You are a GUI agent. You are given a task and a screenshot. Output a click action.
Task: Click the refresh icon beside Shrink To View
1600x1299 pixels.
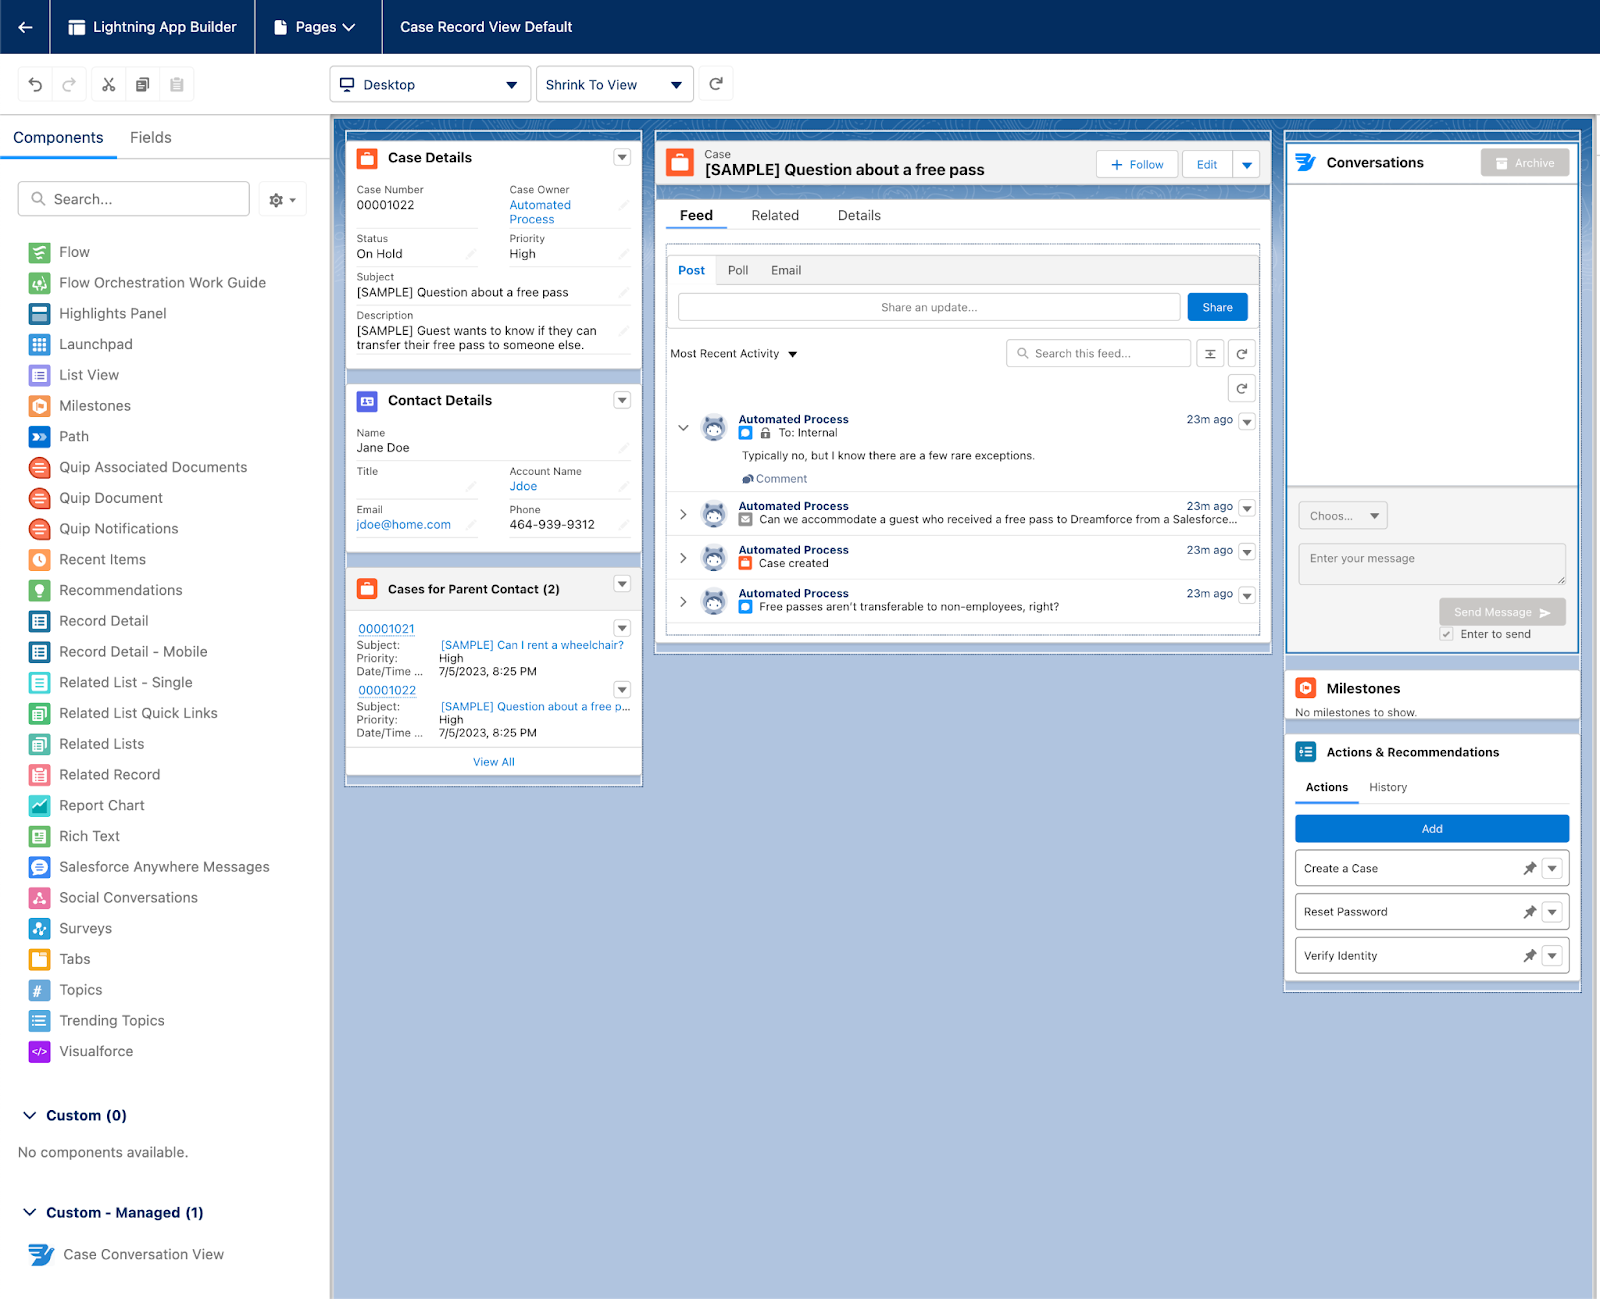716,84
